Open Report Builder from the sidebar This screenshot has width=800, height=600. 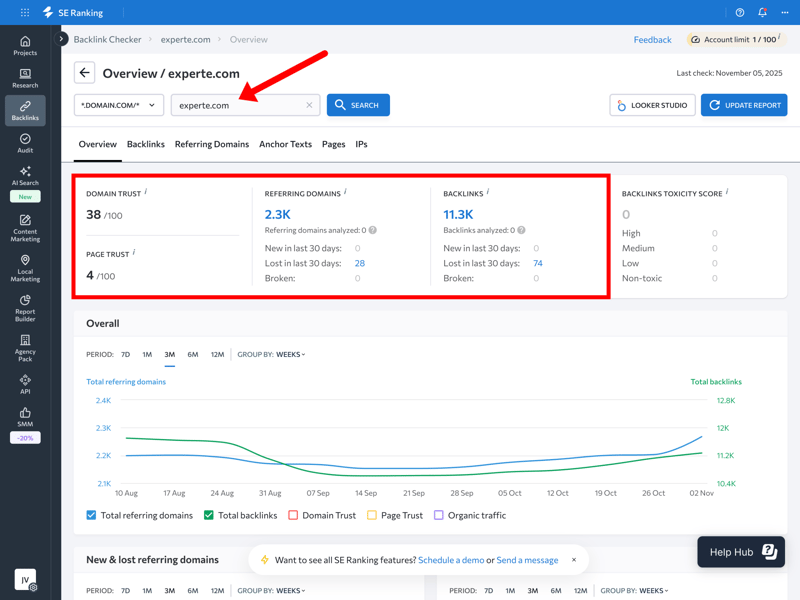click(25, 307)
